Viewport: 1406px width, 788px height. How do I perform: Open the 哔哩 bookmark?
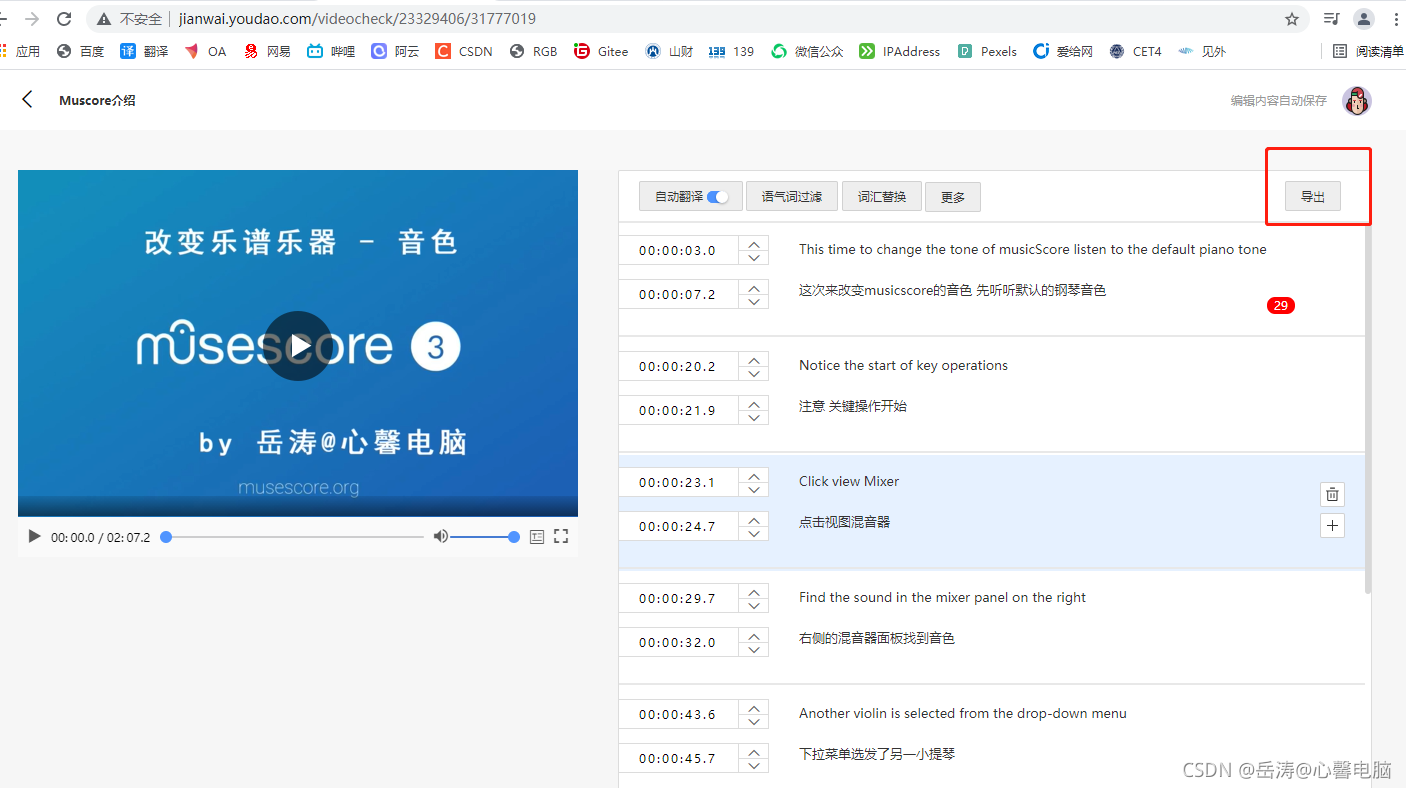click(x=331, y=51)
